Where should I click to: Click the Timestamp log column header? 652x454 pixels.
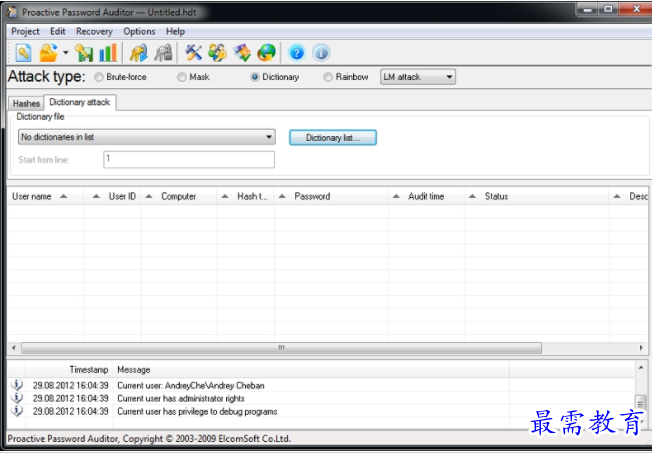(x=69, y=370)
